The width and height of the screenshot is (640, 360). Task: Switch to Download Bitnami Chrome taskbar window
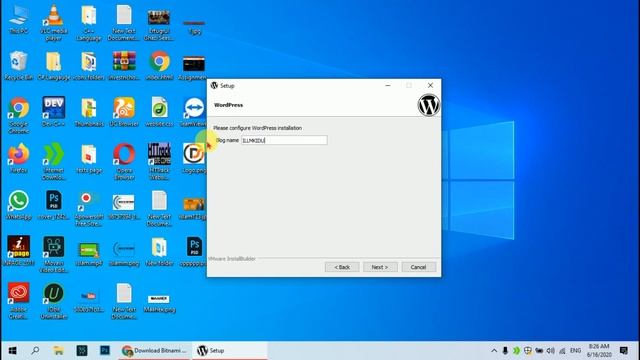155,351
